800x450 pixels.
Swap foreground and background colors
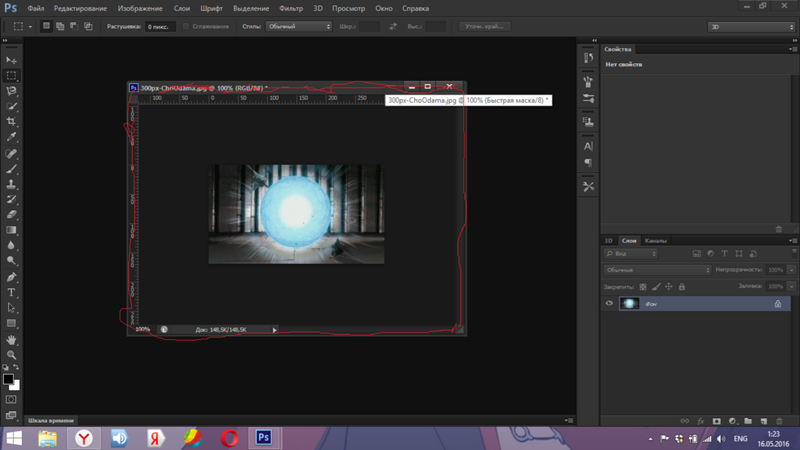click(16, 367)
